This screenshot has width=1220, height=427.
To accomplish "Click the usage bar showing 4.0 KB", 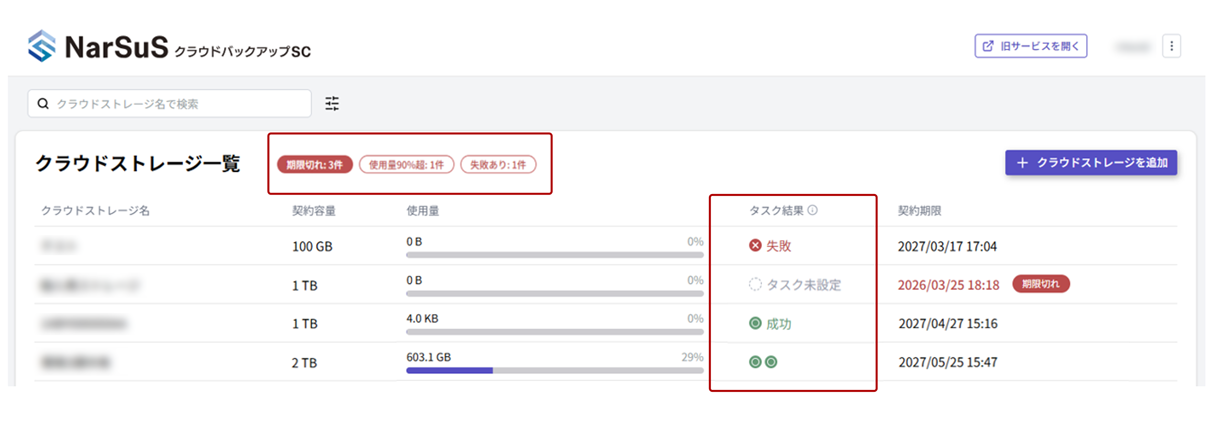I will (555, 331).
